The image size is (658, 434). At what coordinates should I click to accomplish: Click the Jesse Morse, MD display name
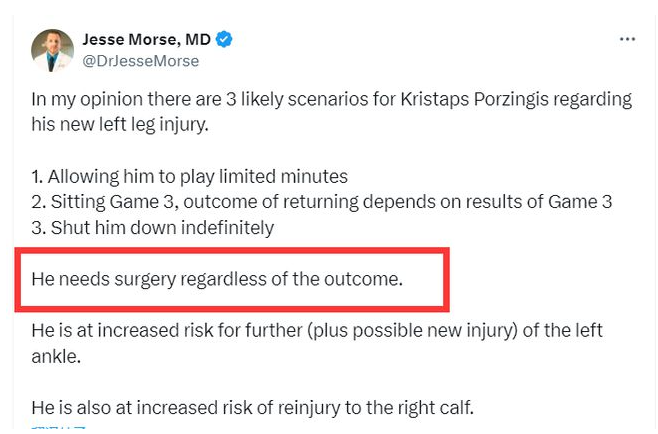pos(146,39)
